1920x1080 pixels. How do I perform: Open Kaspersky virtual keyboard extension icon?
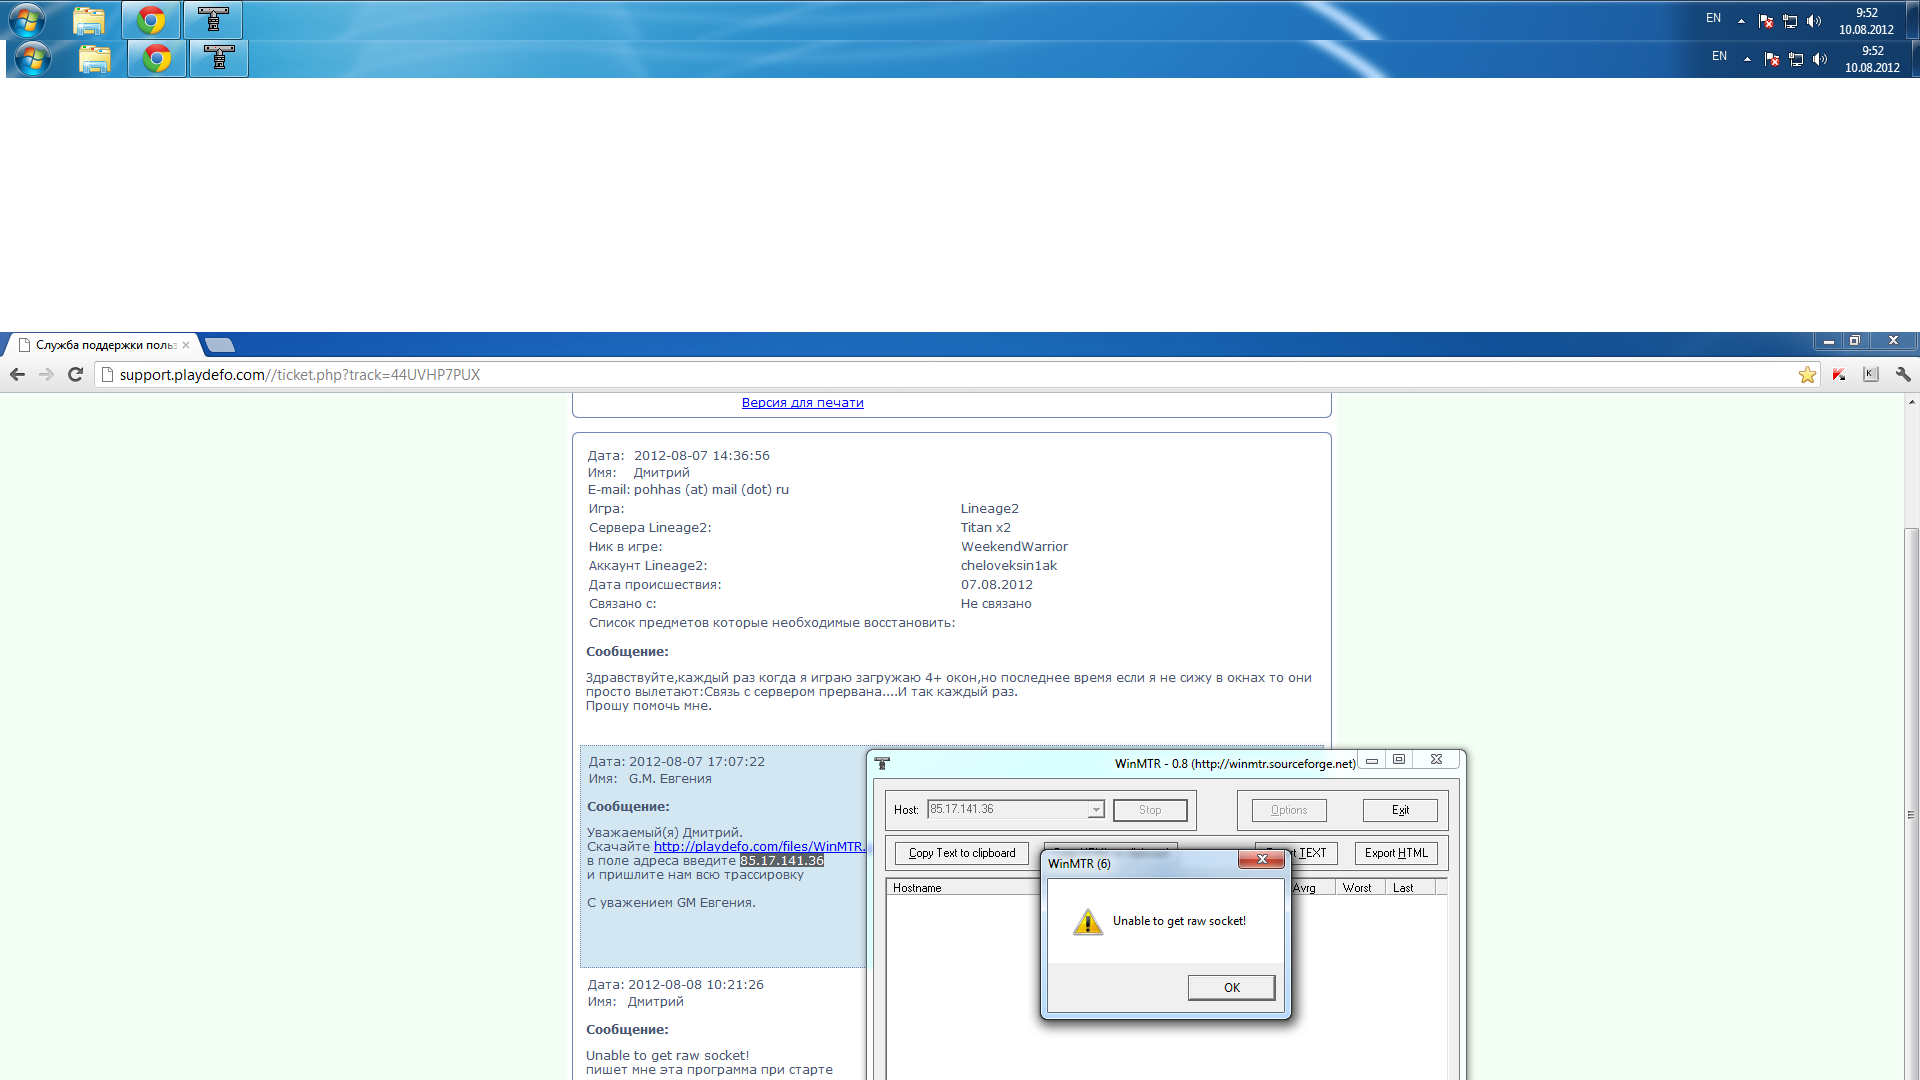pyautogui.click(x=1871, y=375)
